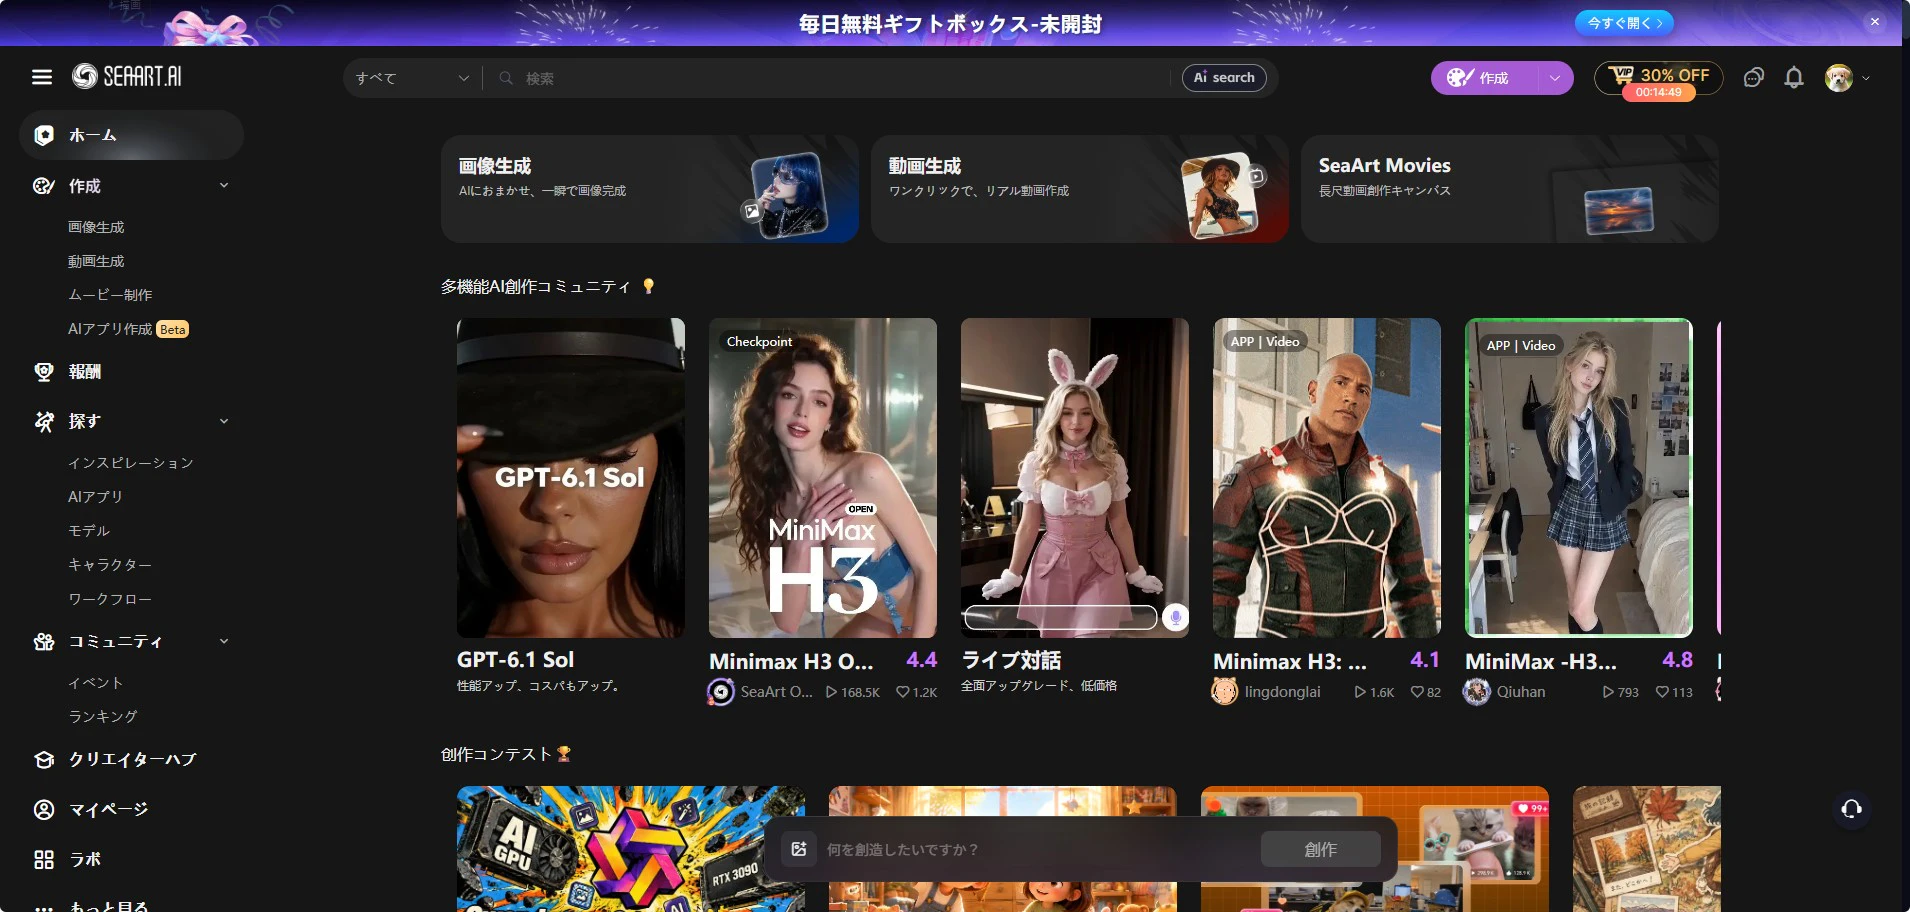This screenshot has width=1910, height=912.
Task: Open ランキング in the sidebar
Action: pos(103,717)
